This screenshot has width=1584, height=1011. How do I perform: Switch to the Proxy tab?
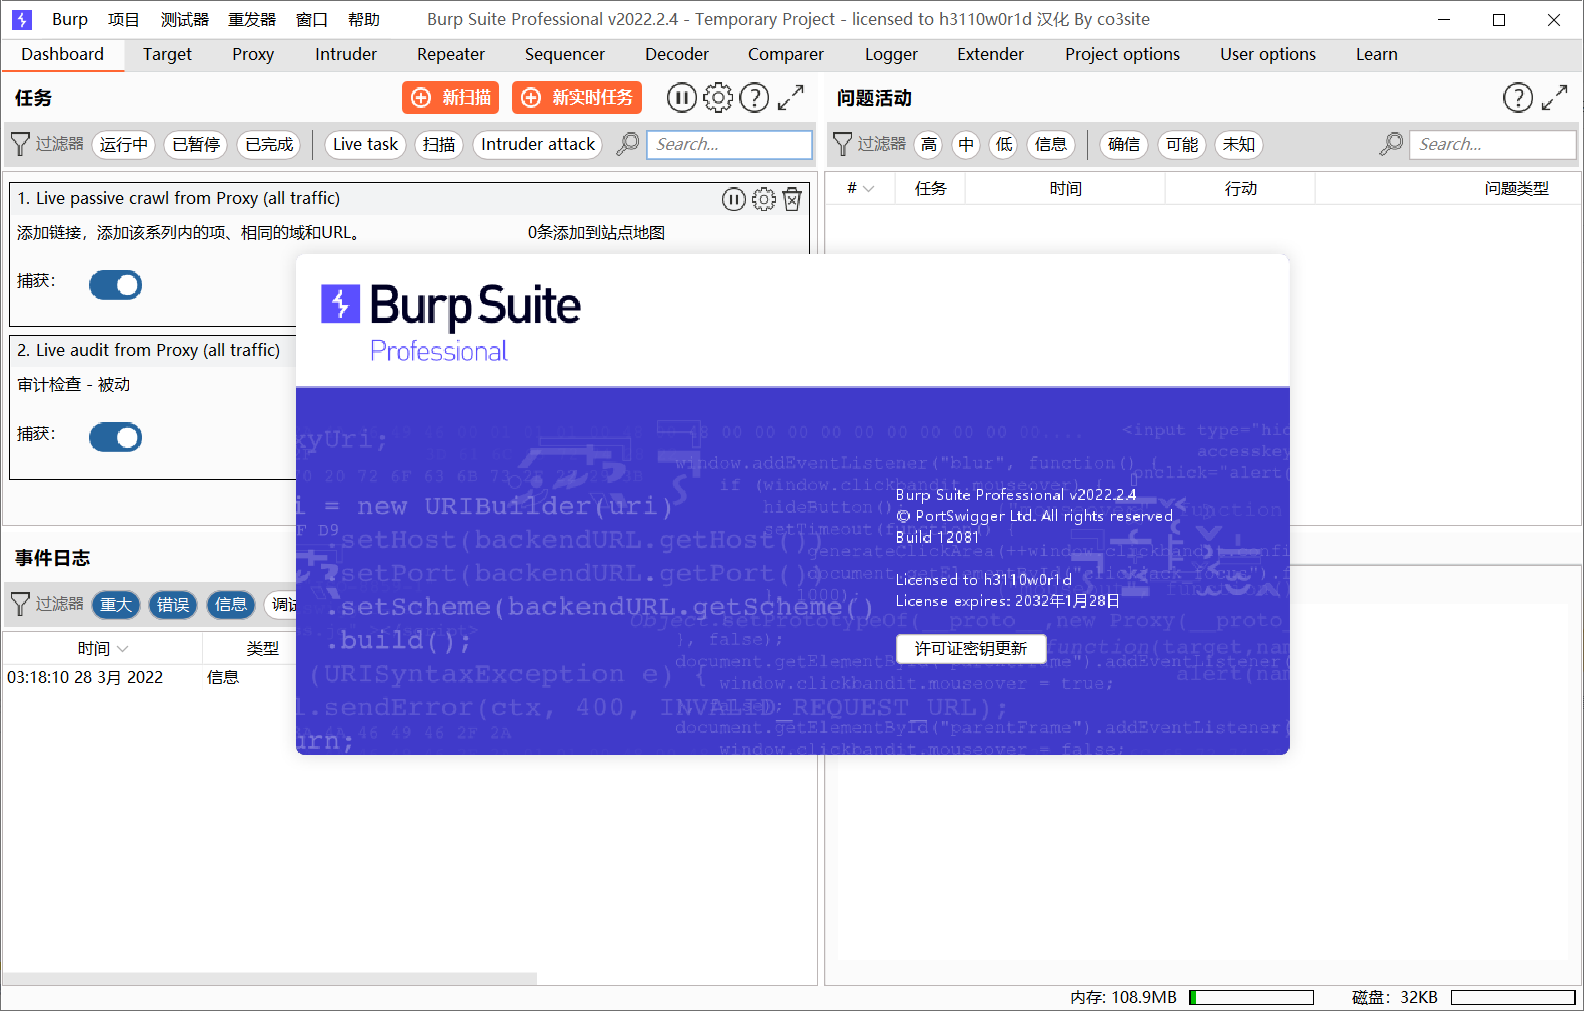253,54
